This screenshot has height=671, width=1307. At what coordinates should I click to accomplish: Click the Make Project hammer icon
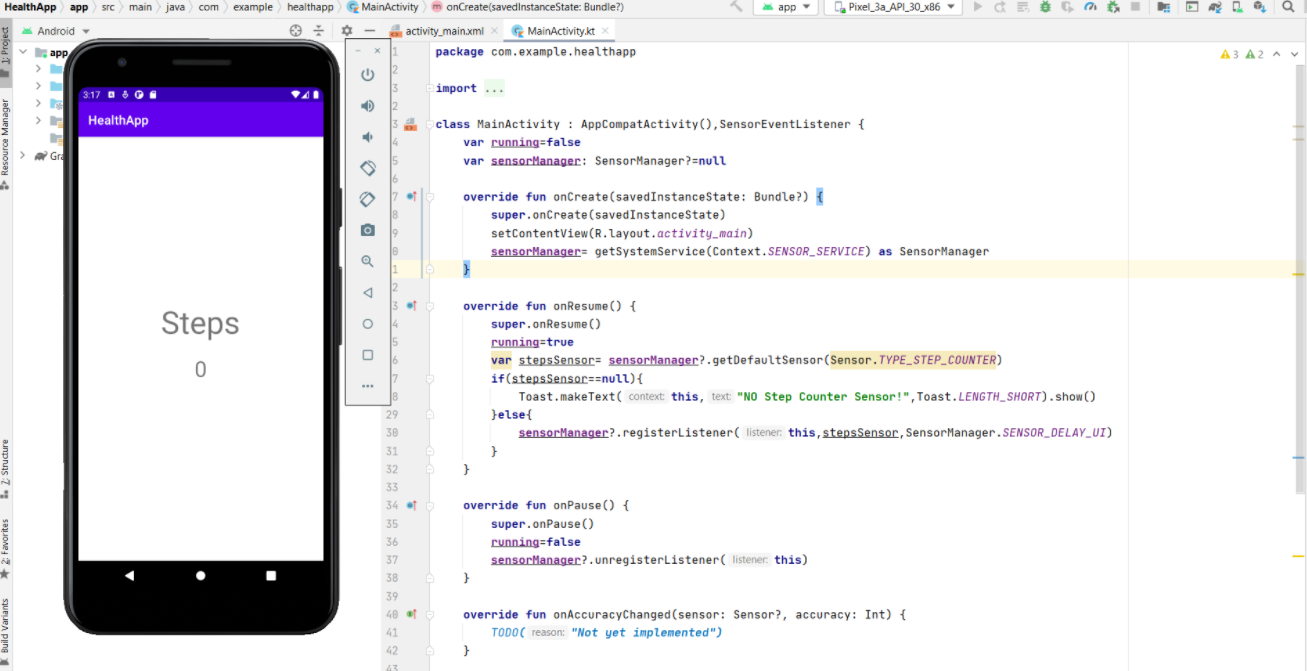click(736, 7)
